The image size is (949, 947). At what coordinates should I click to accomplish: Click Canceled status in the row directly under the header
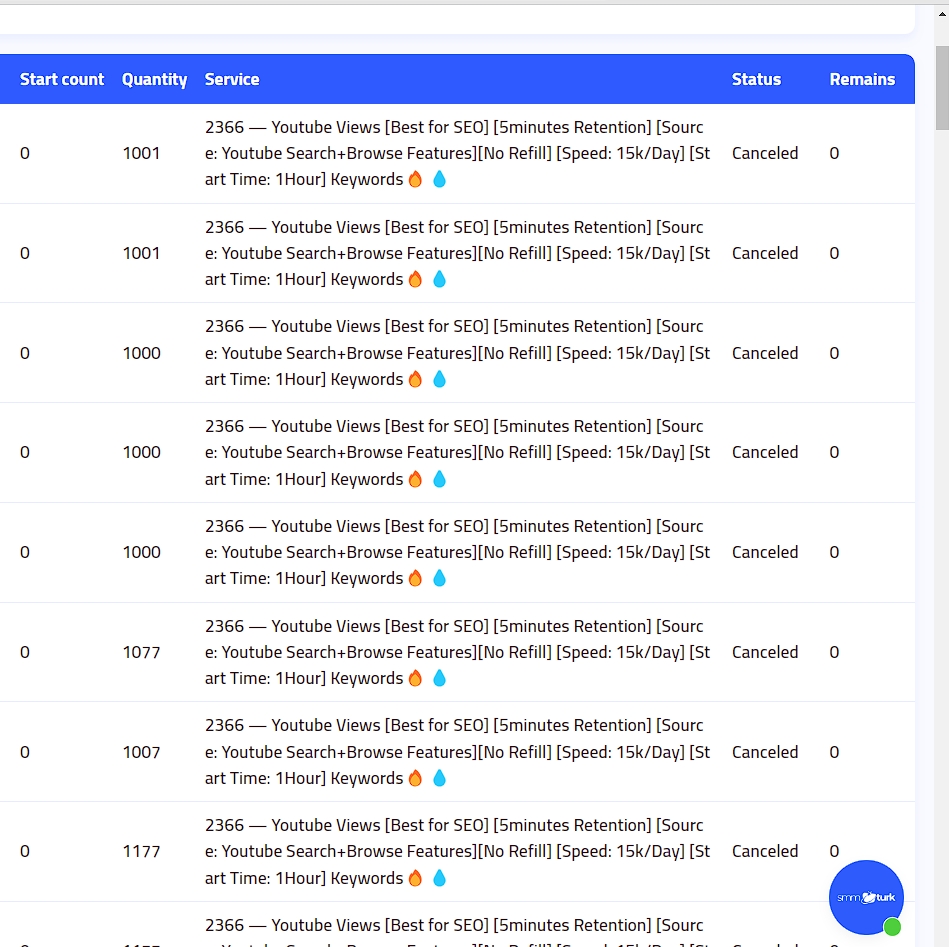pyautogui.click(x=765, y=153)
